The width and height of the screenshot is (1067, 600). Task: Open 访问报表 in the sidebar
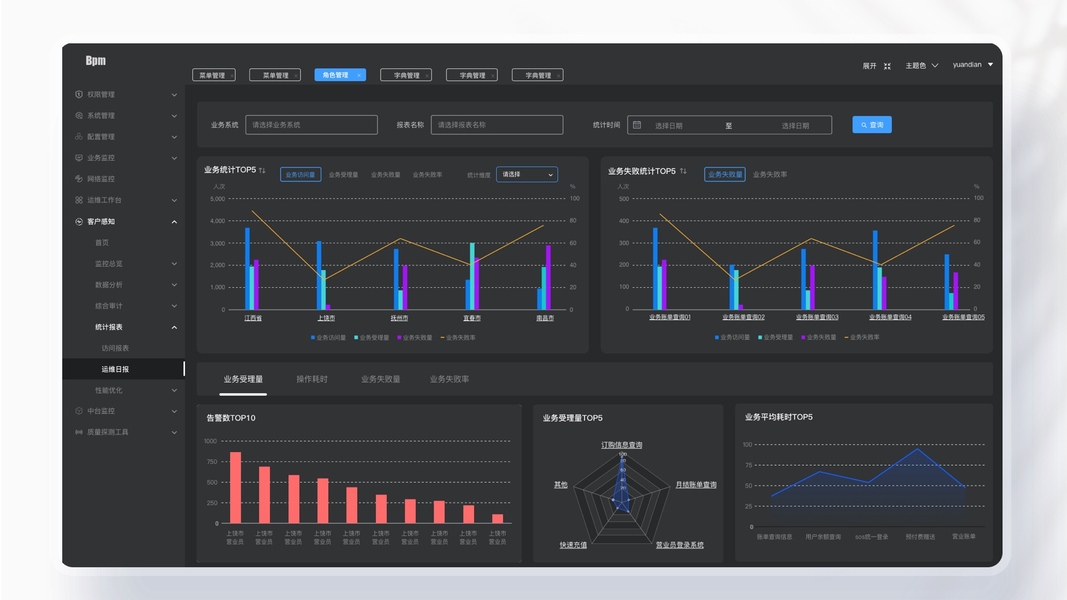click(115, 348)
